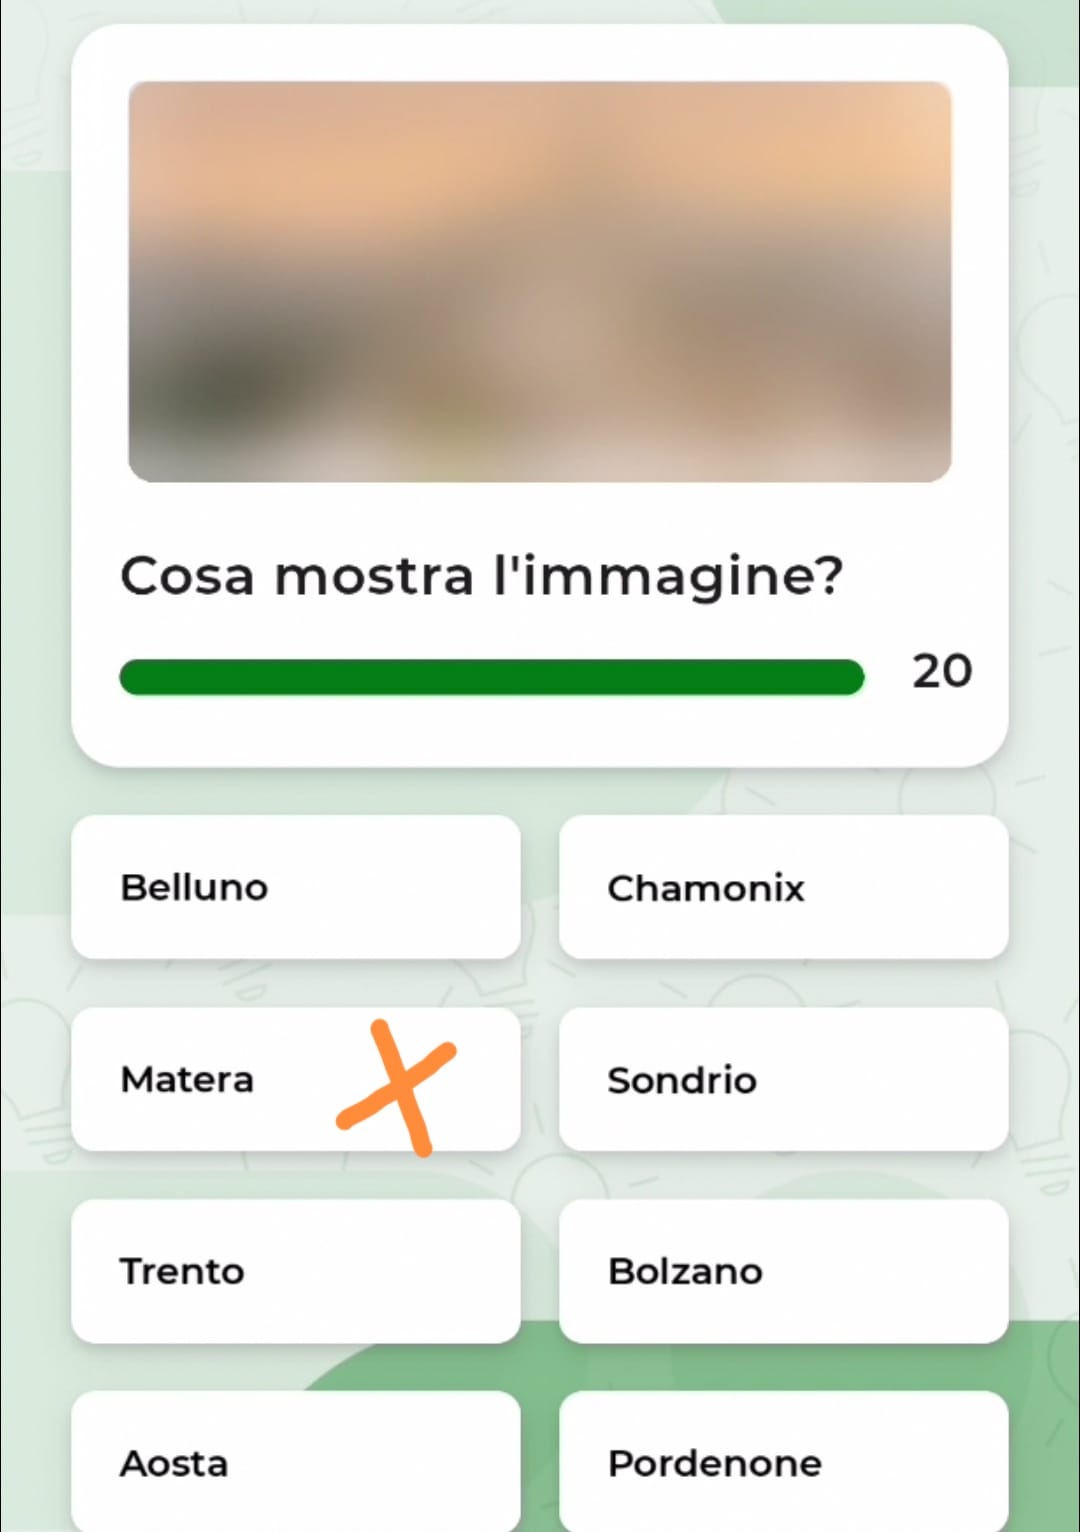
Task: Choose the answer beginning with letter P
Action: coord(783,1462)
